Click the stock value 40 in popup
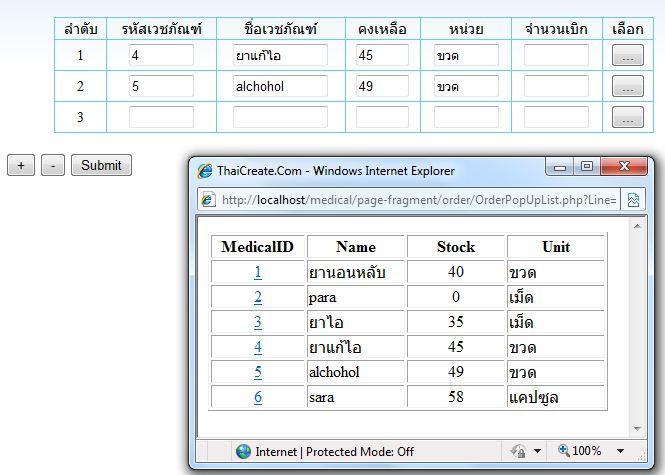 tap(456, 272)
